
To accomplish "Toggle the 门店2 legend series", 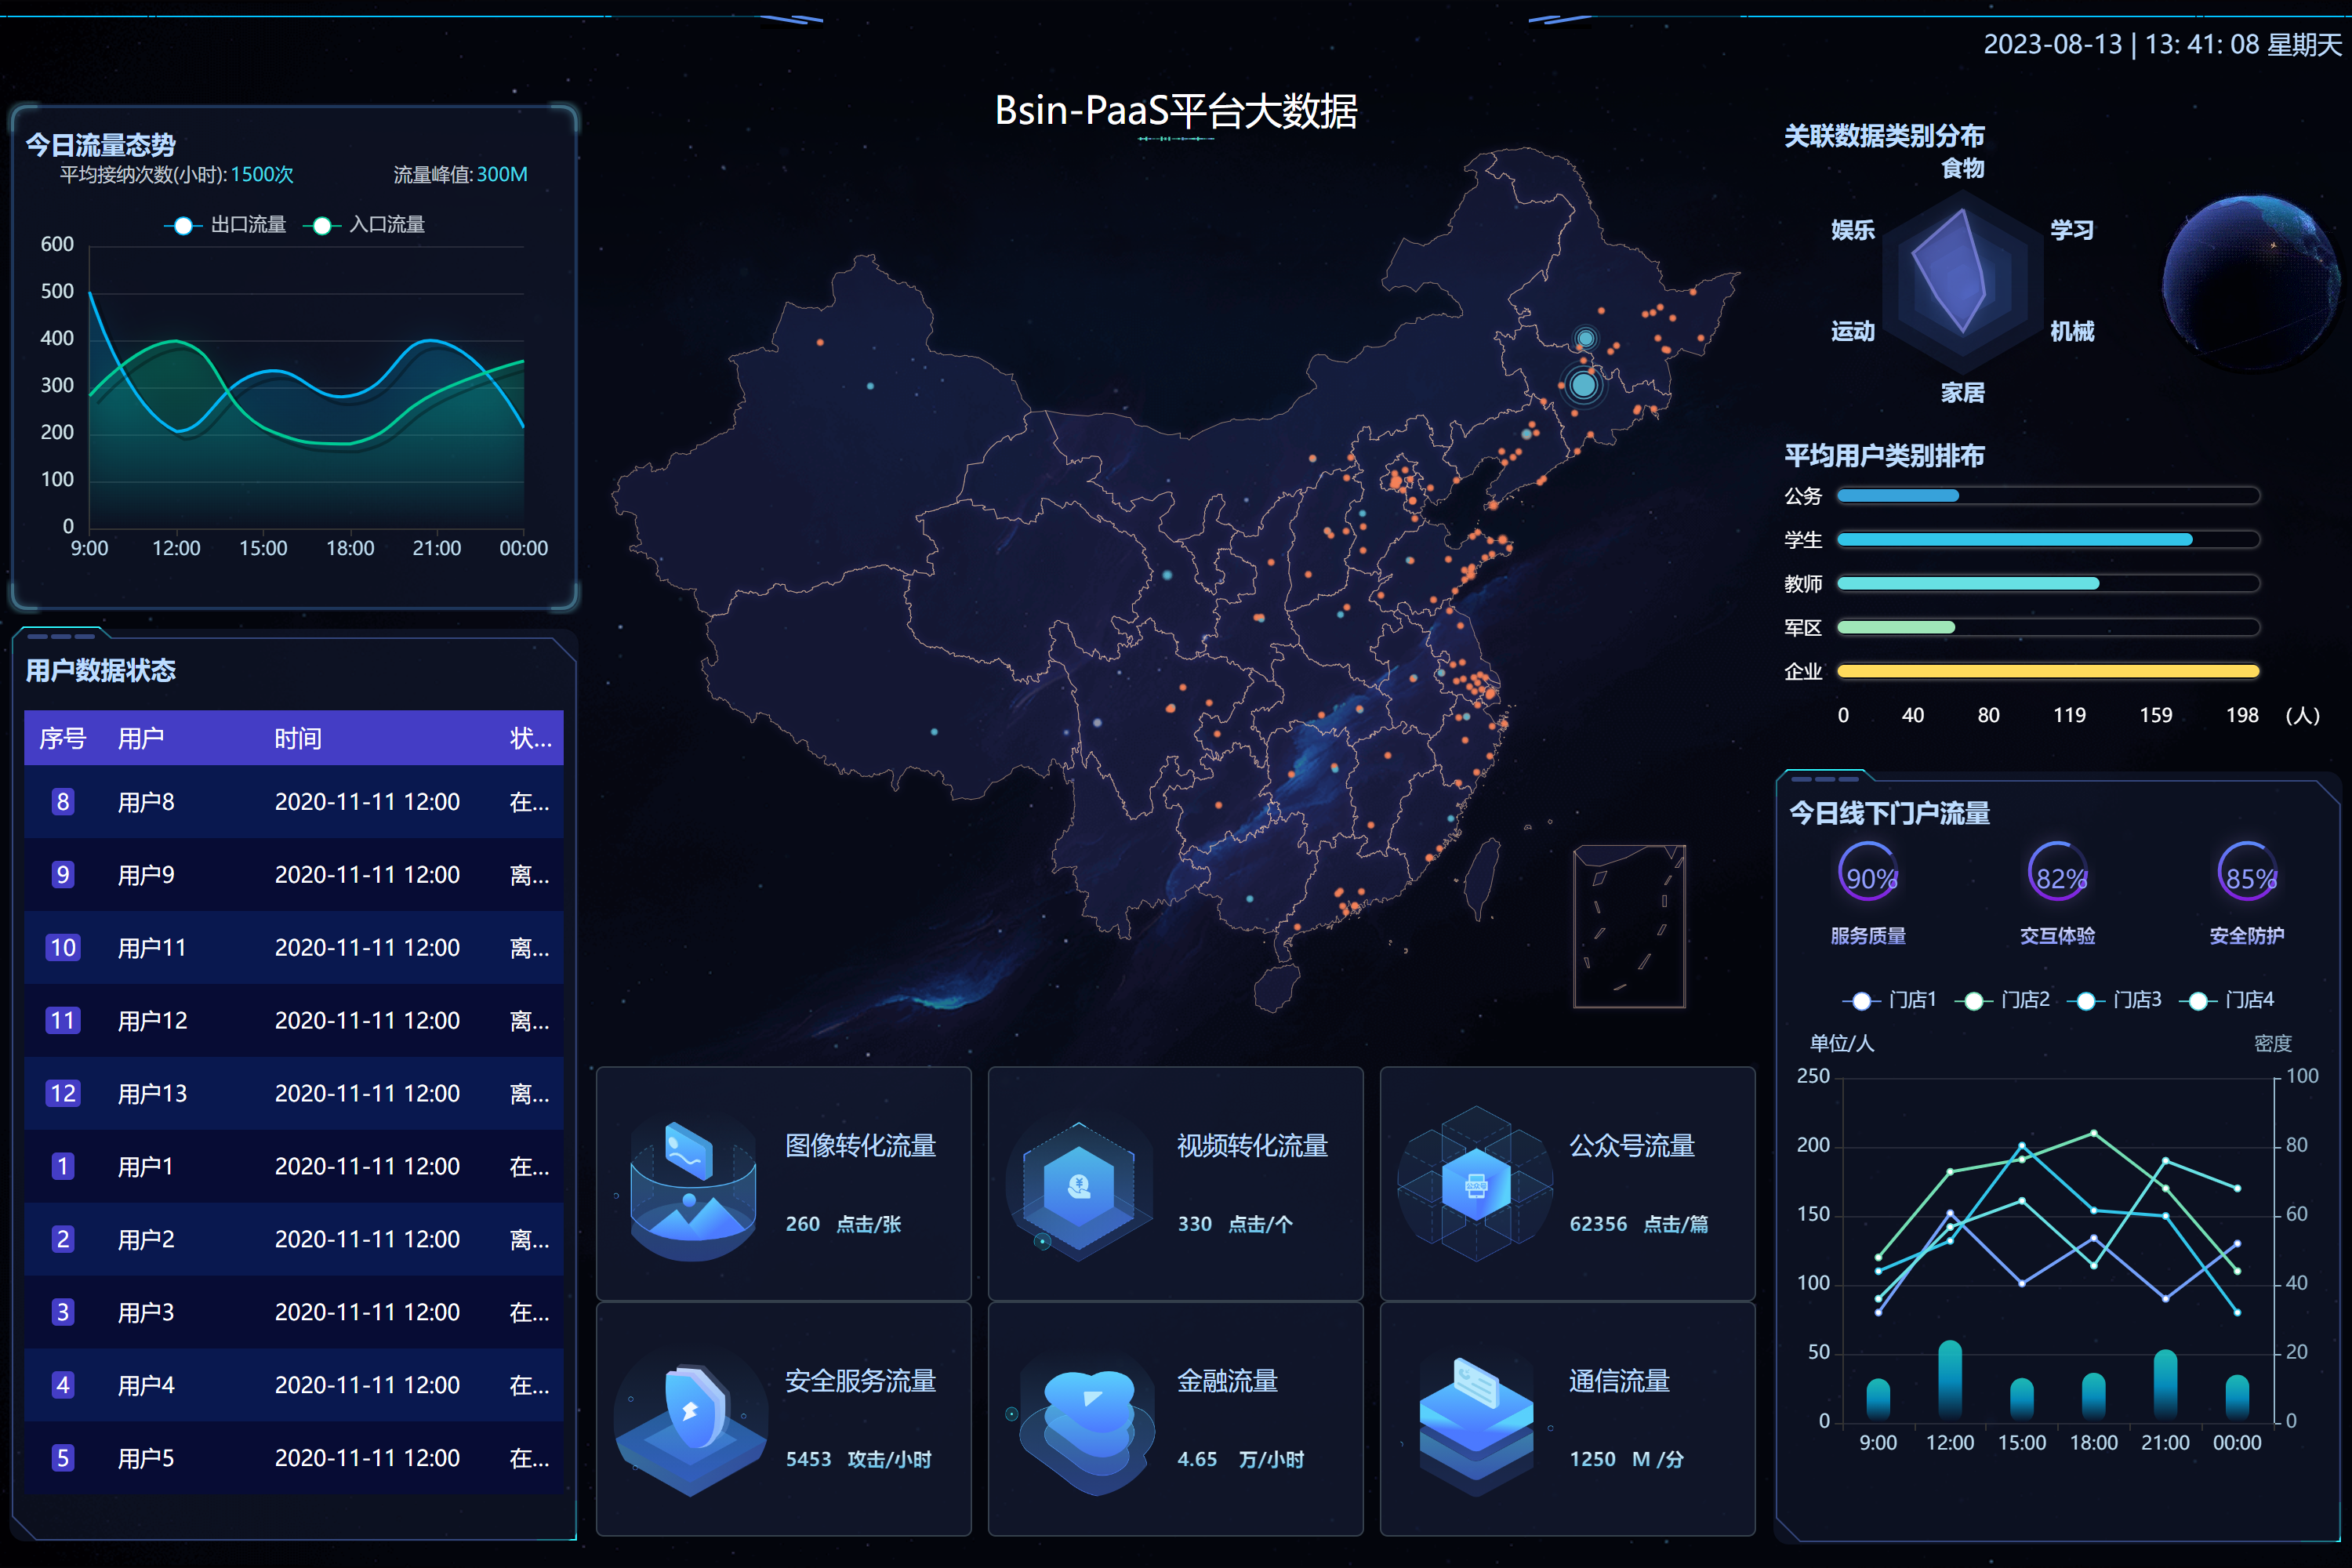I will [2002, 1000].
